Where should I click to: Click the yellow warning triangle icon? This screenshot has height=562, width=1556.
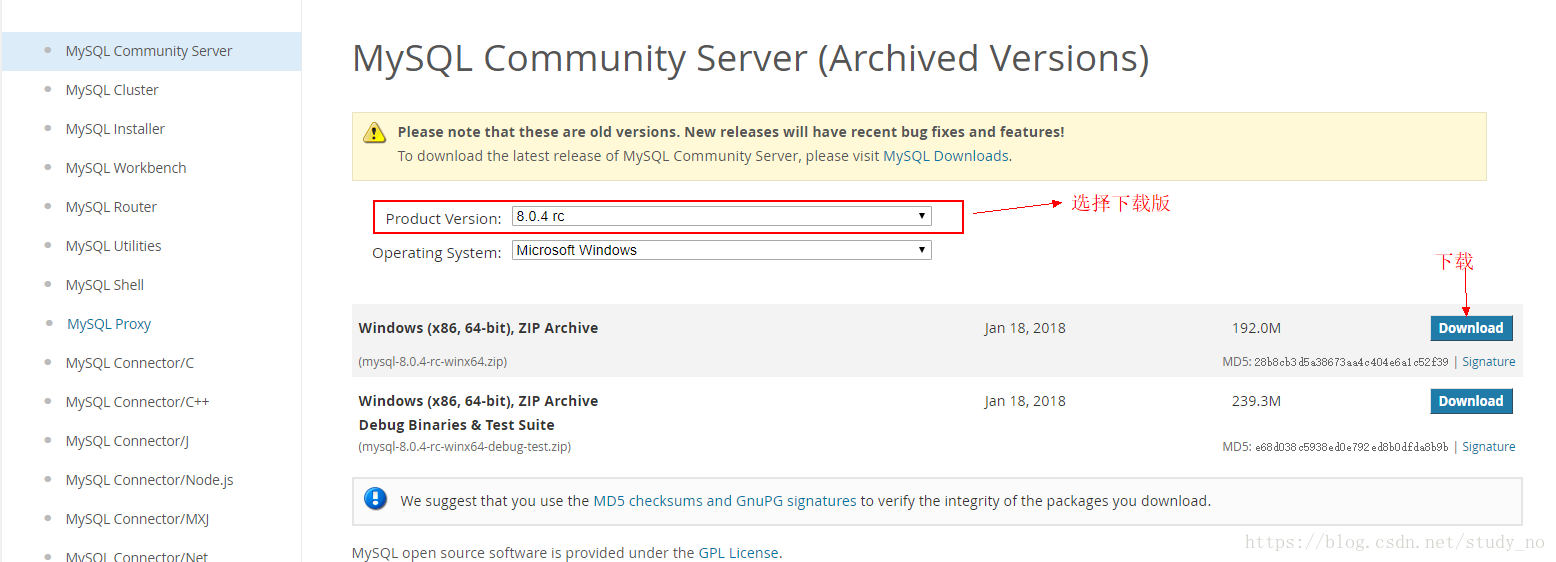click(374, 132)
